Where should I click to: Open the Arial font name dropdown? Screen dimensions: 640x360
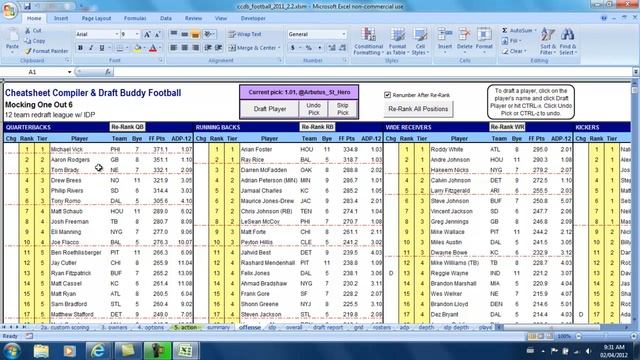117,34
